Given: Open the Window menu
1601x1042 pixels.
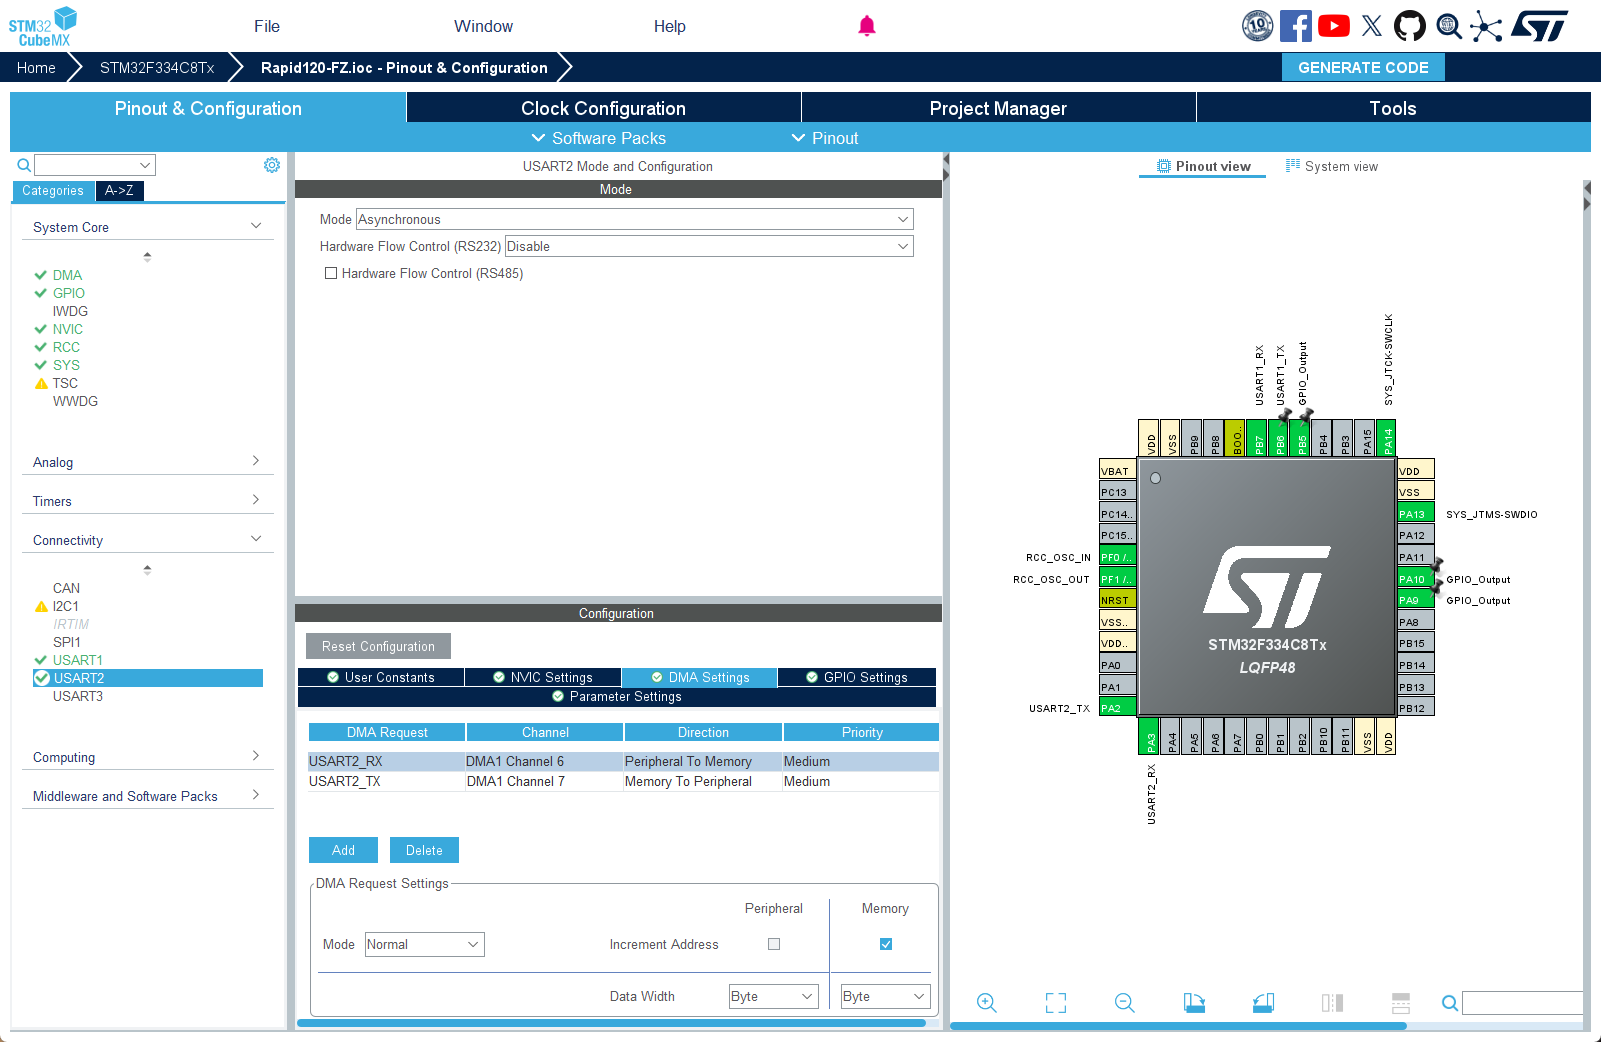Looking at the screenshot, I should 483,26.
